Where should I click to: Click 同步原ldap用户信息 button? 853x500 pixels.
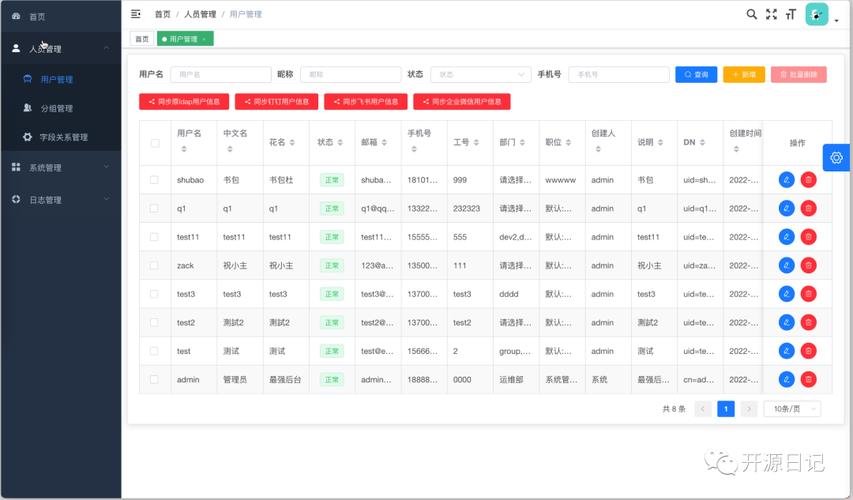click(x=184, y=102)
